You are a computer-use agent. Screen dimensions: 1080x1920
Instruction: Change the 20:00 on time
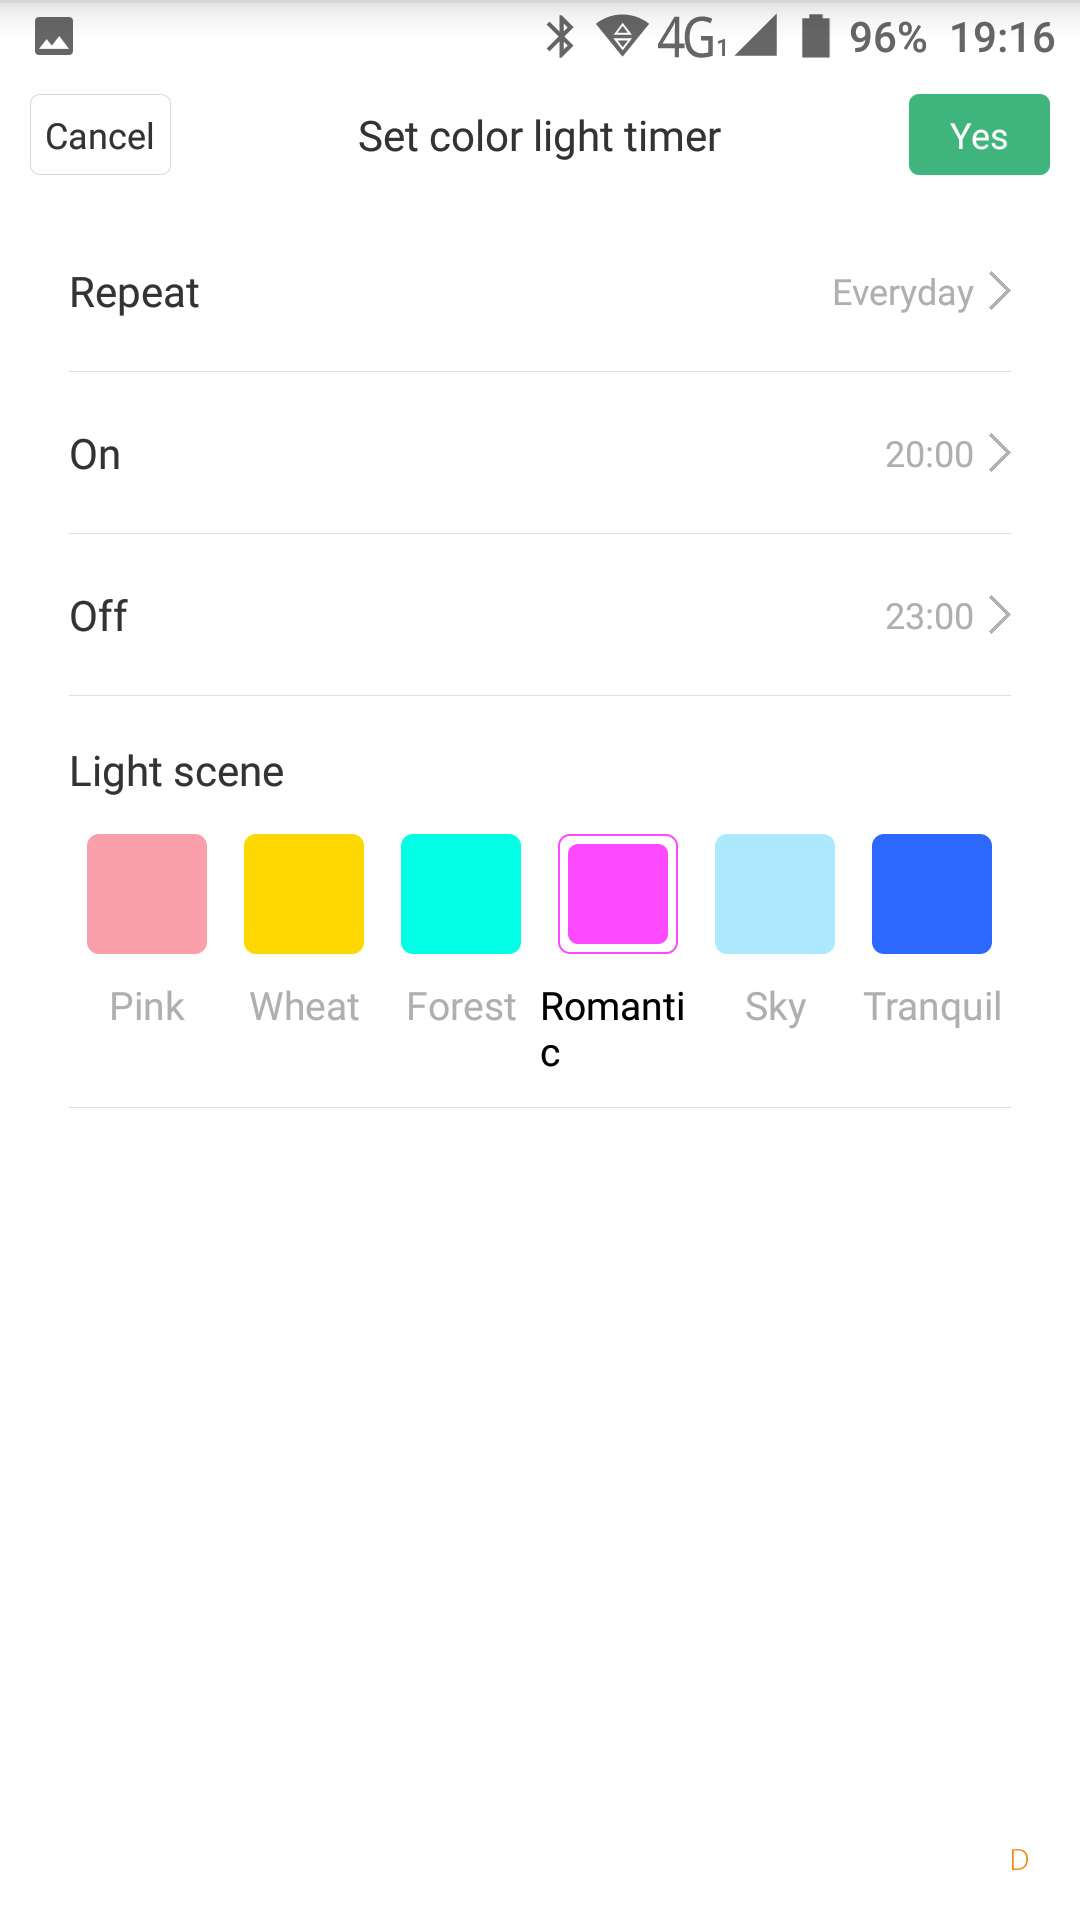coord(929,454)
